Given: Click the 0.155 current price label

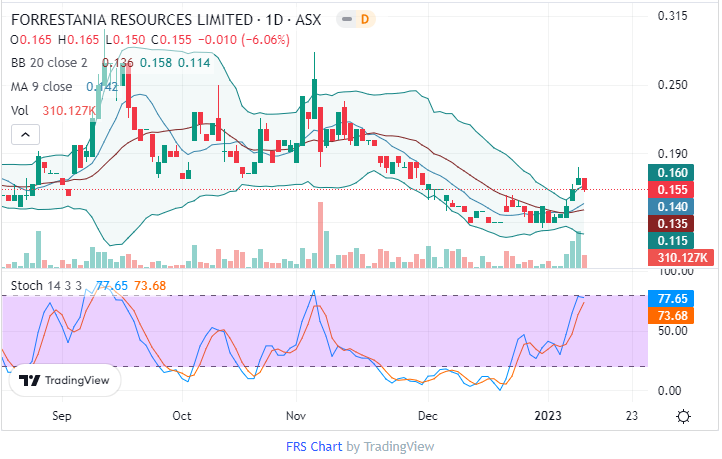Looking at the screenshot, I should [677, 189].
